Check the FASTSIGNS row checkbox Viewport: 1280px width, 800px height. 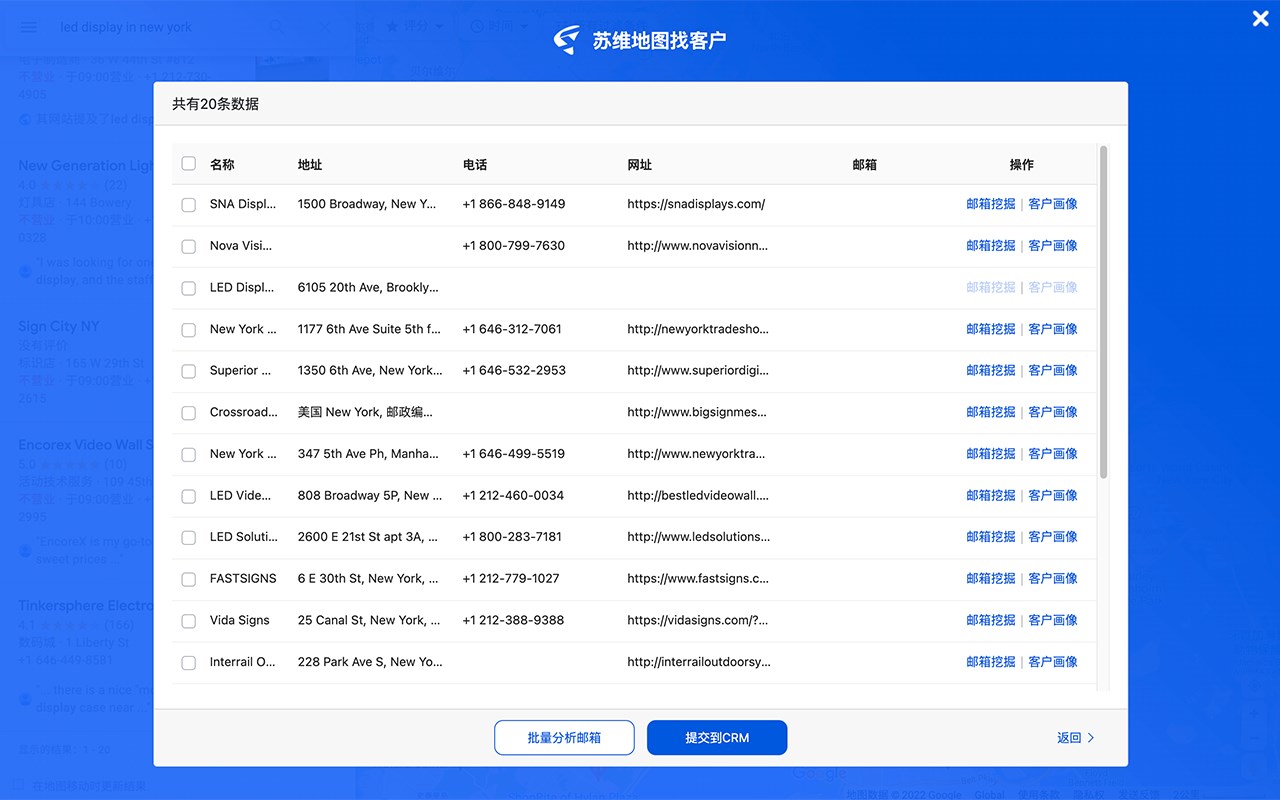click(x=188, y=580)
